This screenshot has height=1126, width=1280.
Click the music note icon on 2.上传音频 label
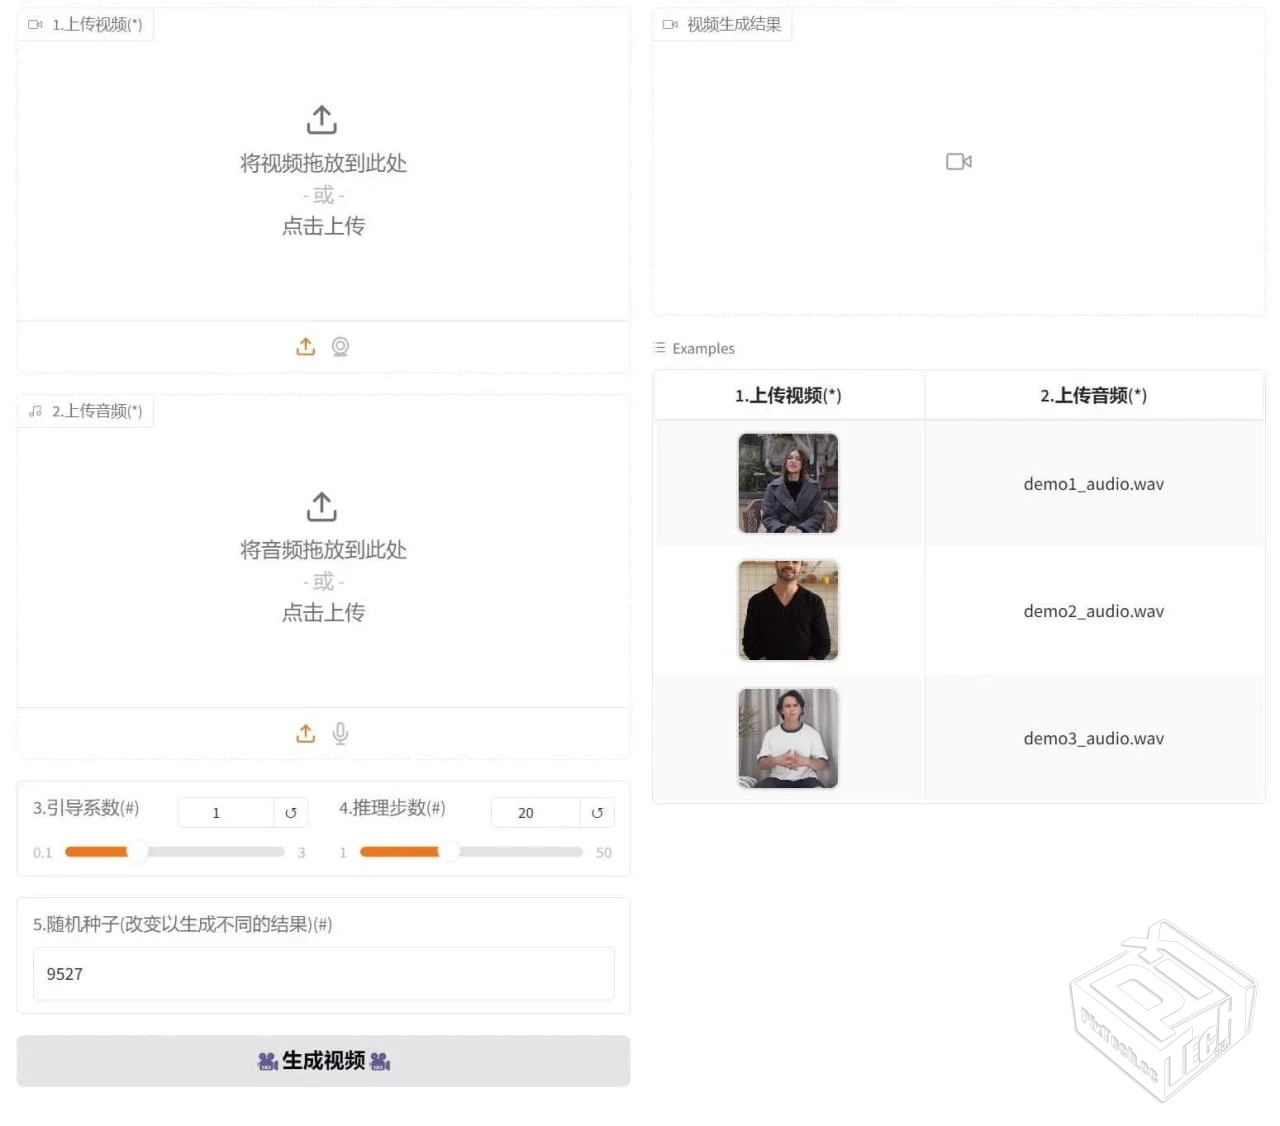click(x=35, y=411)
